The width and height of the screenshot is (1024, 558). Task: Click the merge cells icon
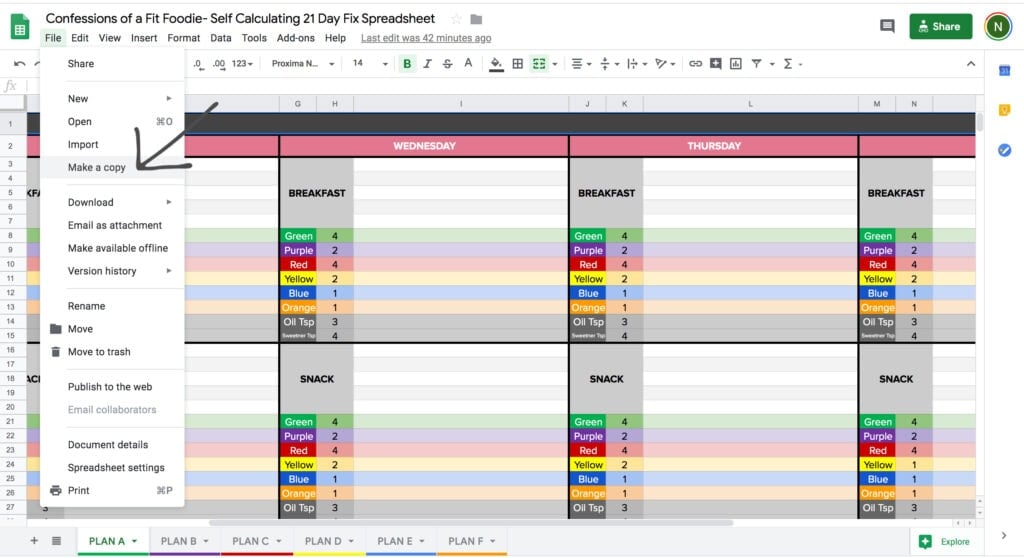[x=539, y=63]
